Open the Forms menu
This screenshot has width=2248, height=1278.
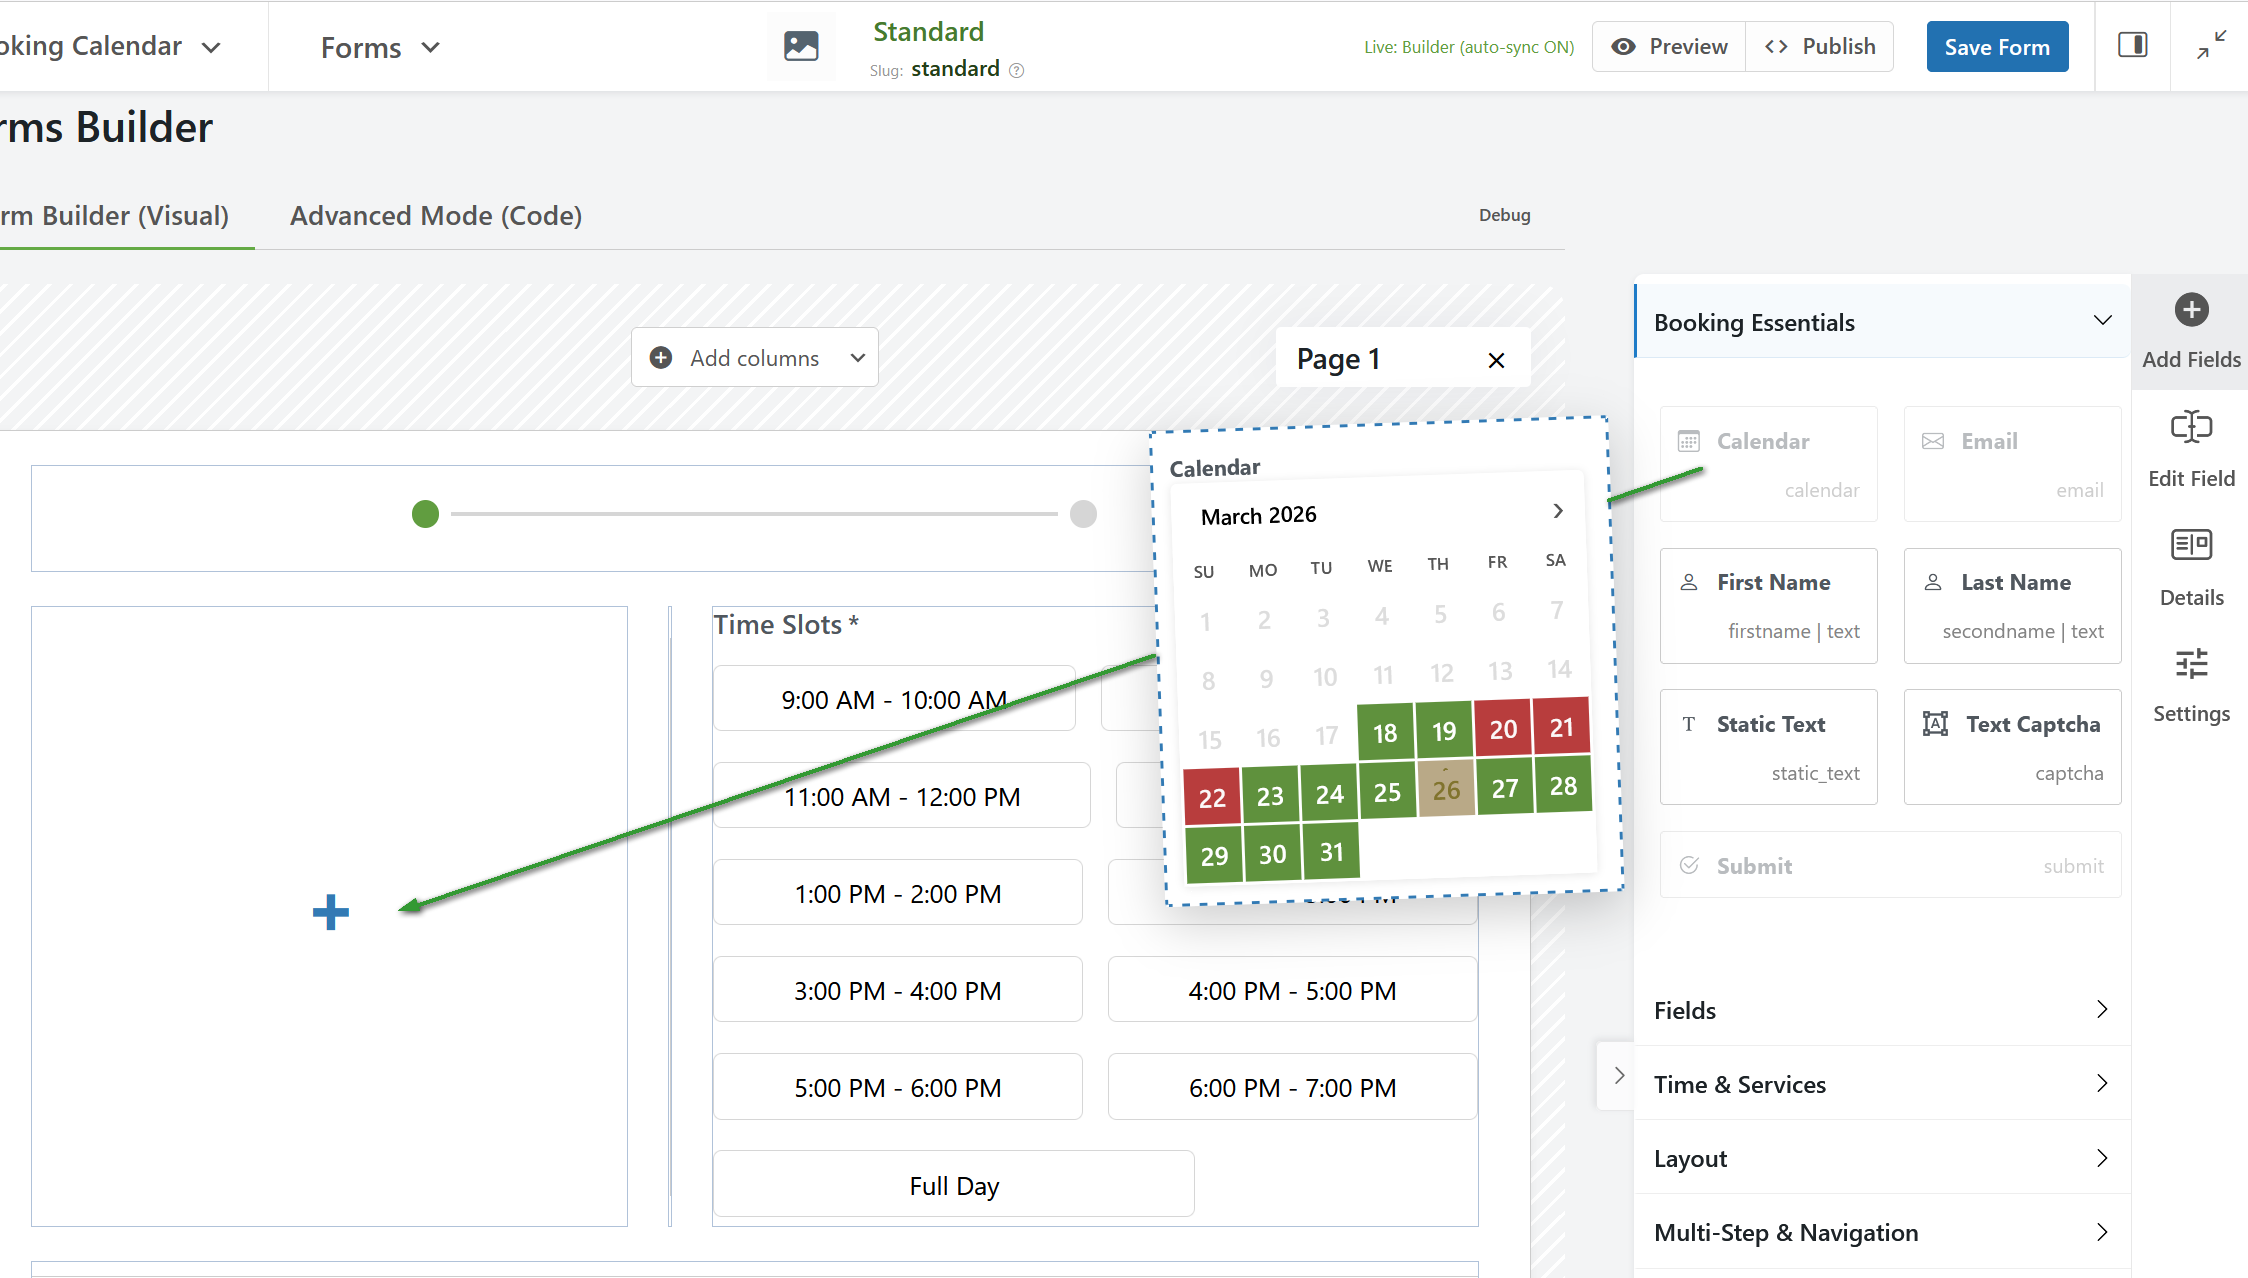point(380,48)
